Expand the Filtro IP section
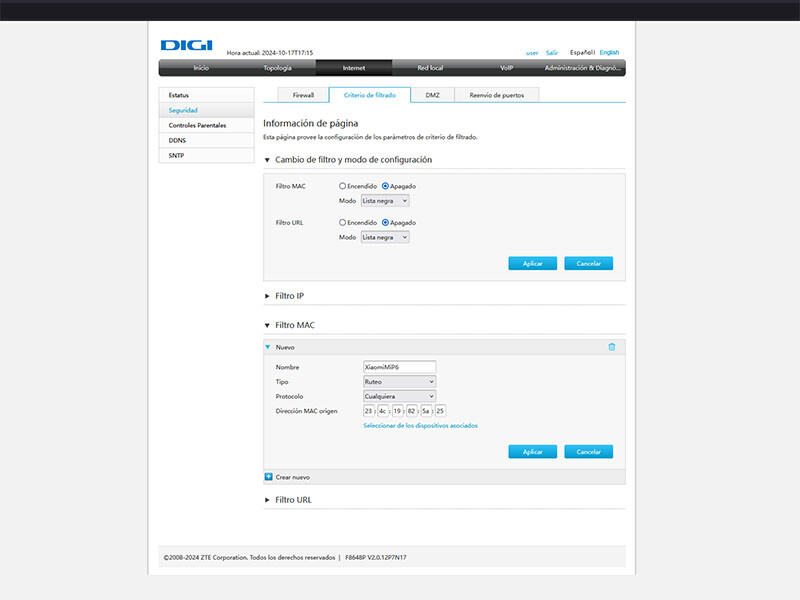800x600 pixels. click(x=267, y=296)
